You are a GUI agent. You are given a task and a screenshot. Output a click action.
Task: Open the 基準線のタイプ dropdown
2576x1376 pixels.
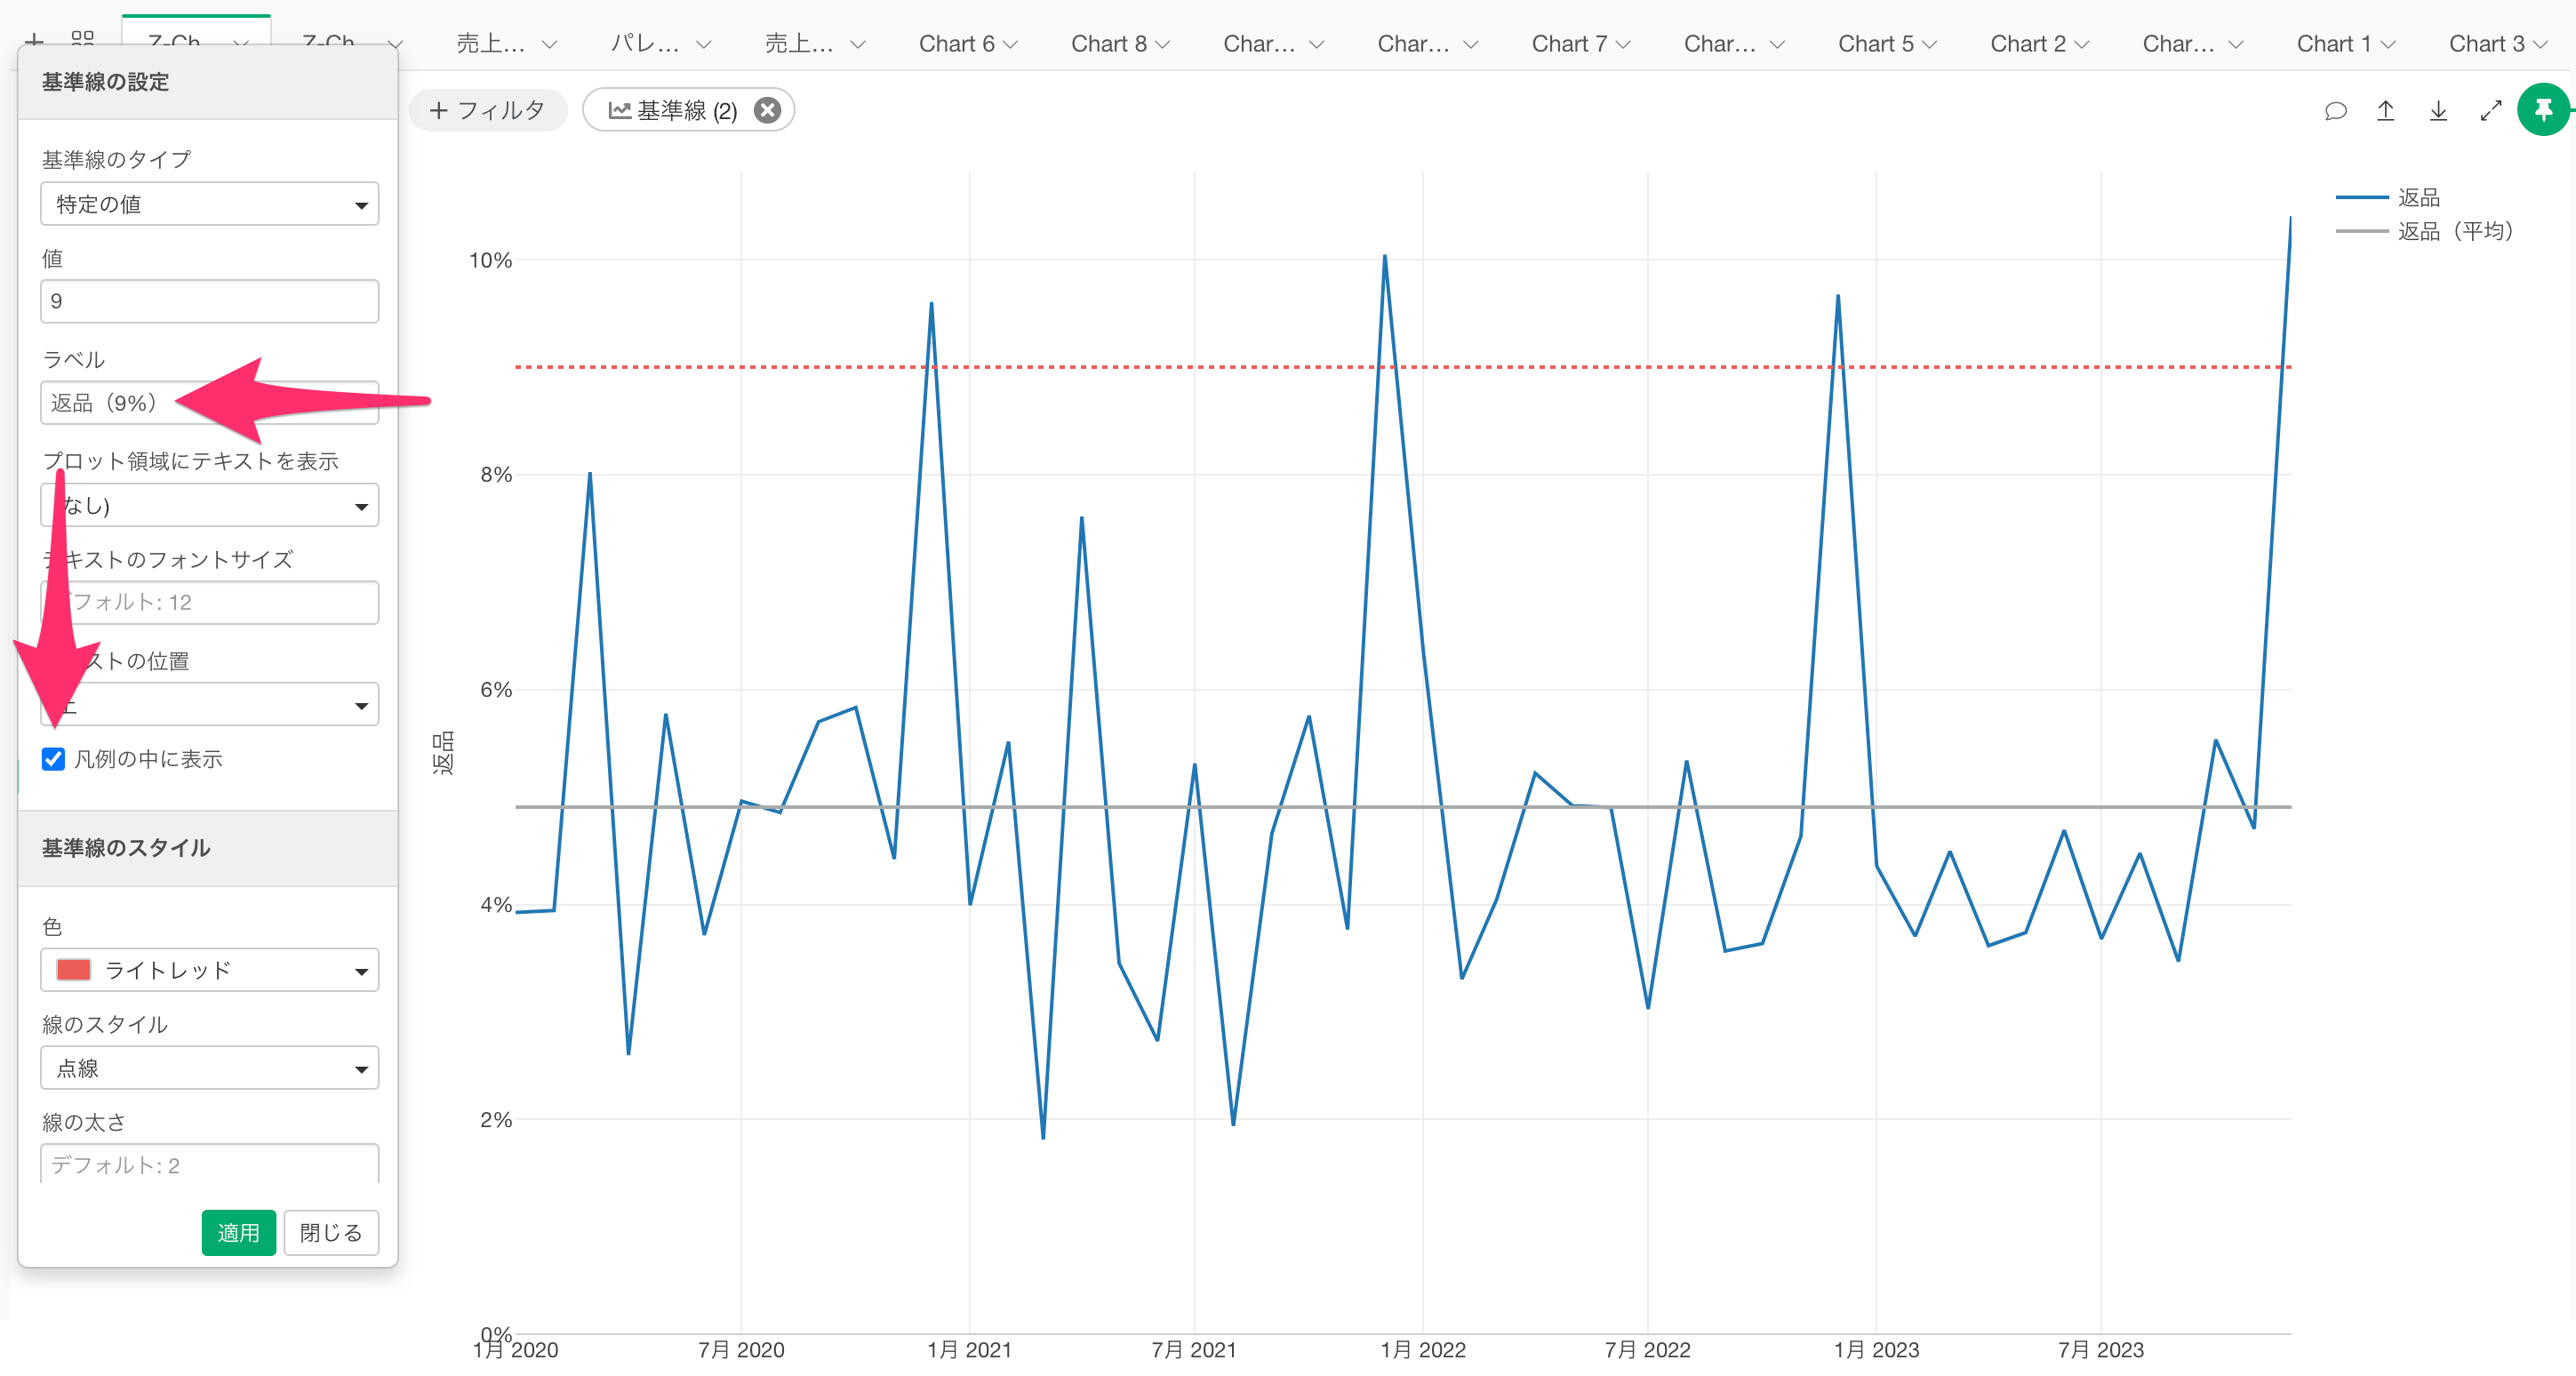tap(209, 204)
